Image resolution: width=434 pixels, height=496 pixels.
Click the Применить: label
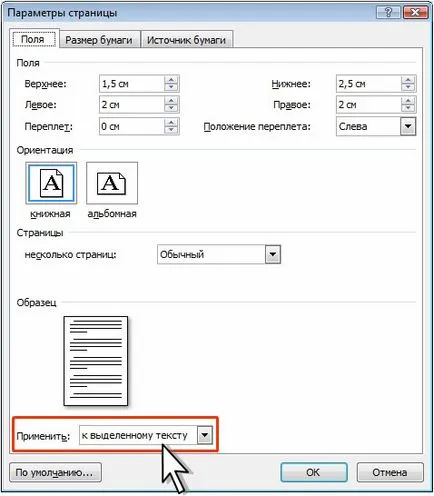click(x=43, y=436)
